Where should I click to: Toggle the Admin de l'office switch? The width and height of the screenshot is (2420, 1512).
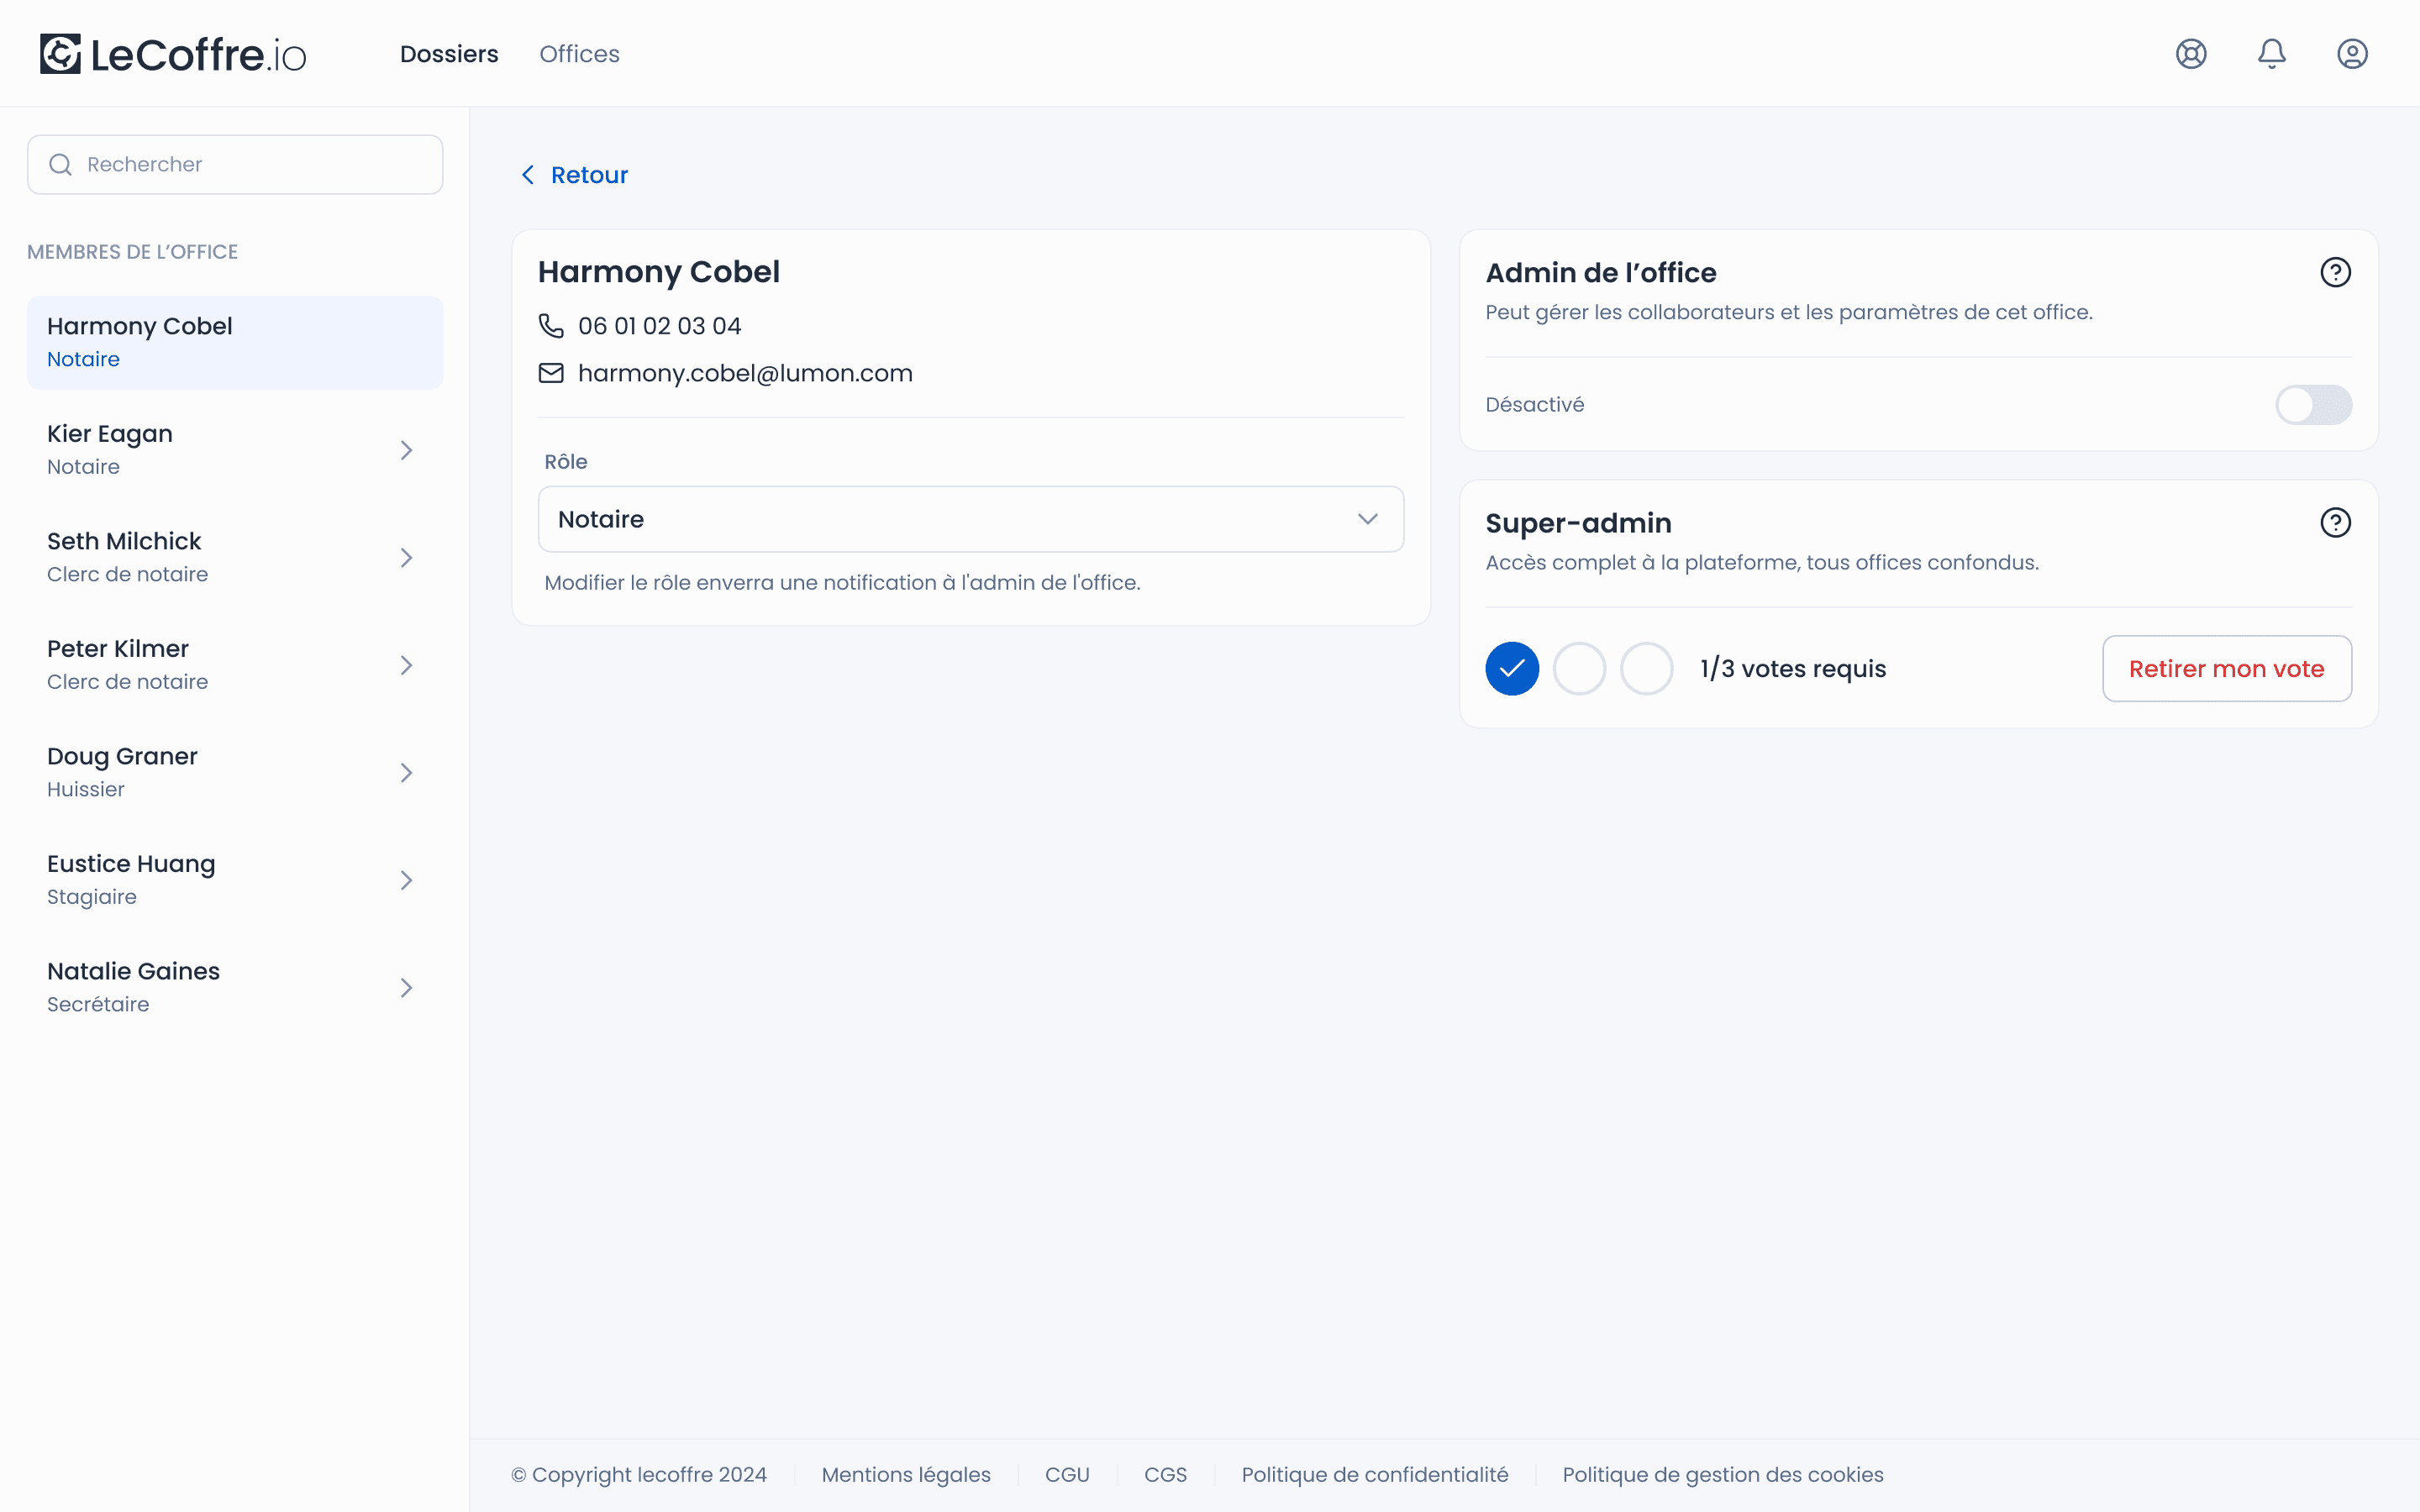point(2313,405)
